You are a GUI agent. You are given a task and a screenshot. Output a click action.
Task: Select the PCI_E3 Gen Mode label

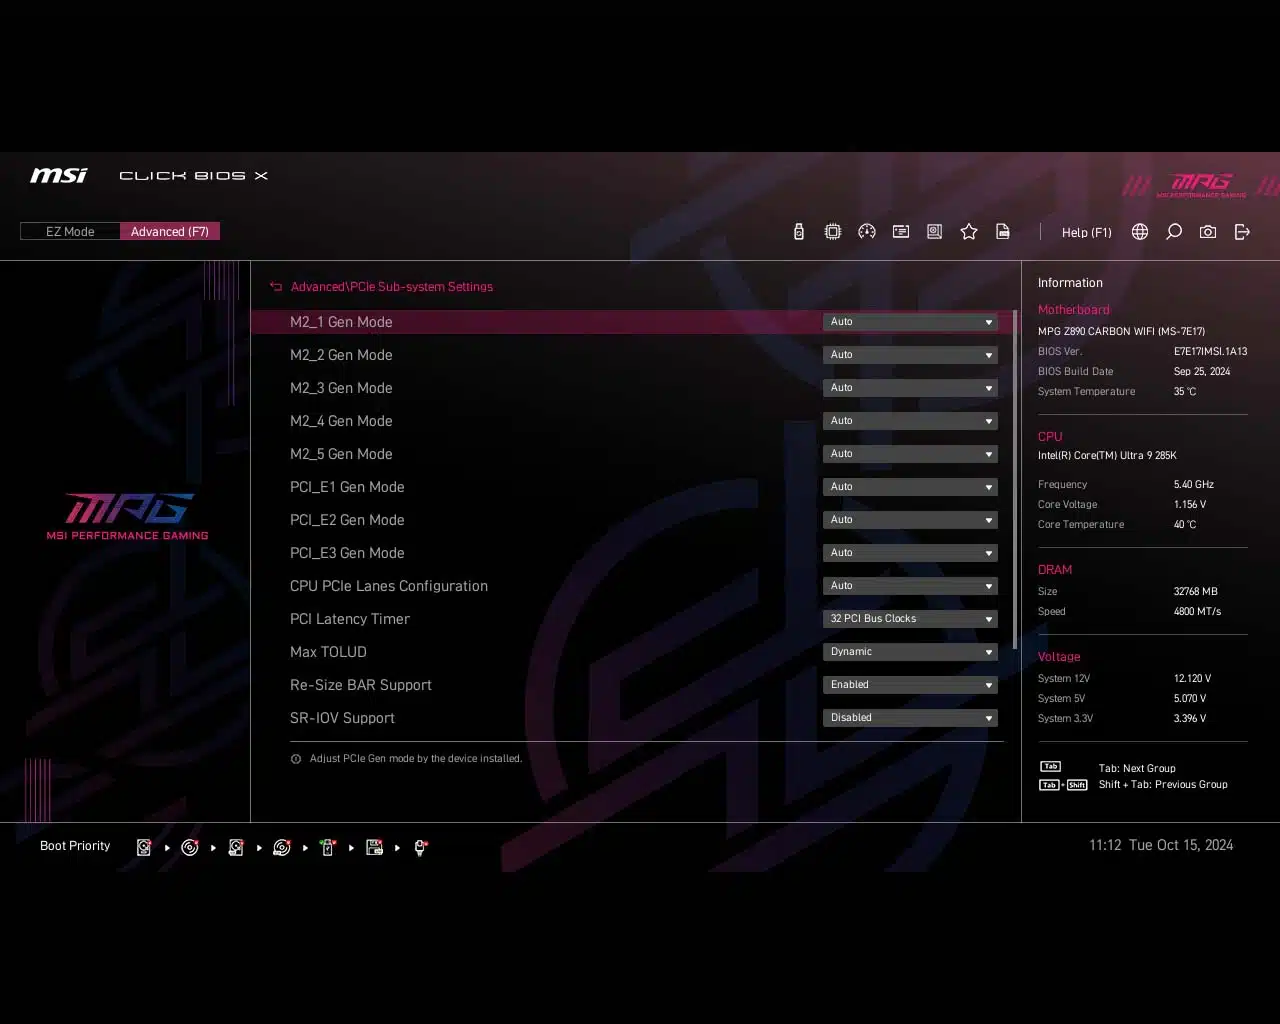point(347,553)
